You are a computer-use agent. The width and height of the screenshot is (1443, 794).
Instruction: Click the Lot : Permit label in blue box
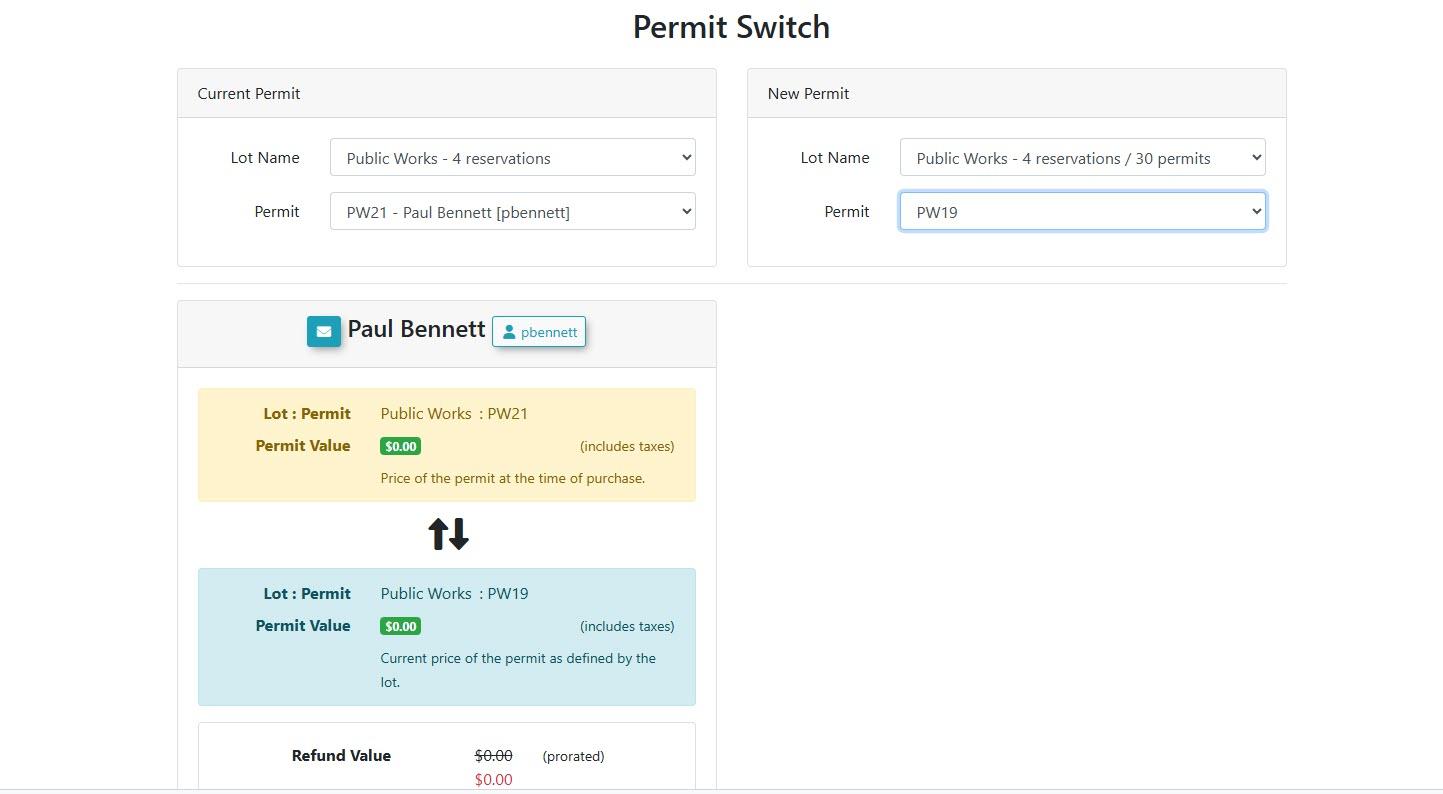(x=307, y=594)
